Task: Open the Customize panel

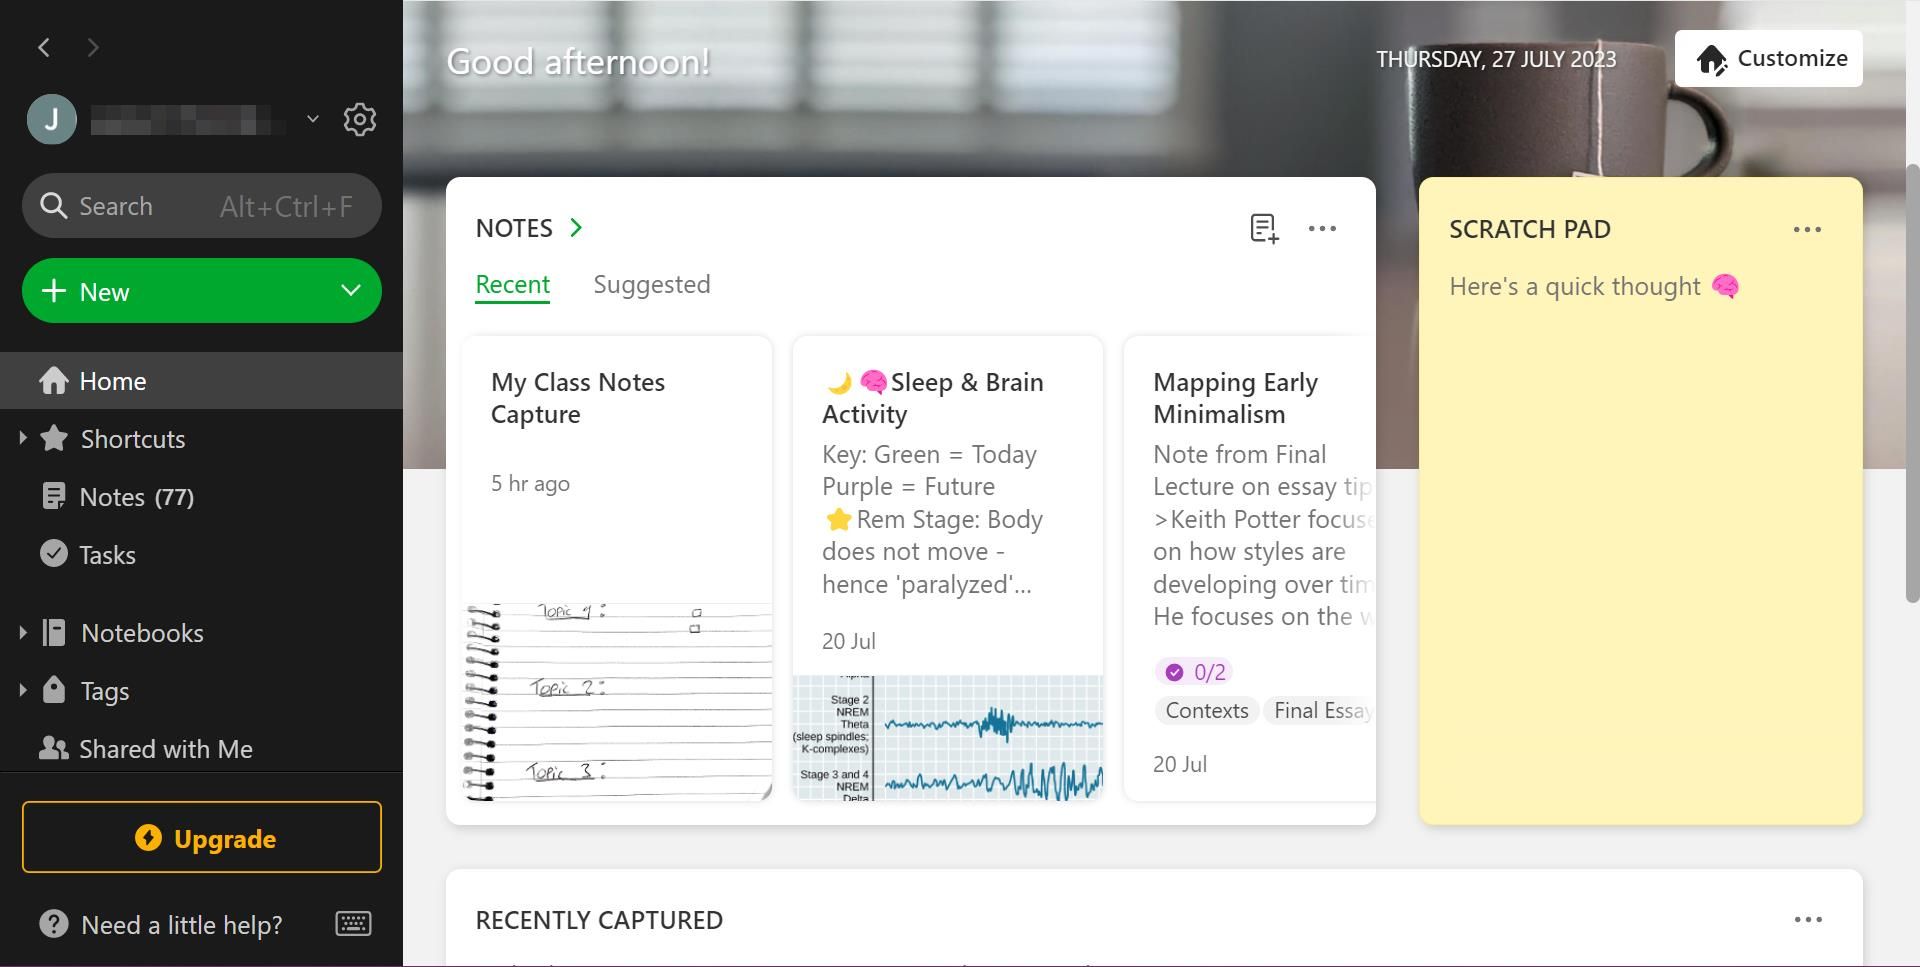Action: click(x=1768, y=58)
